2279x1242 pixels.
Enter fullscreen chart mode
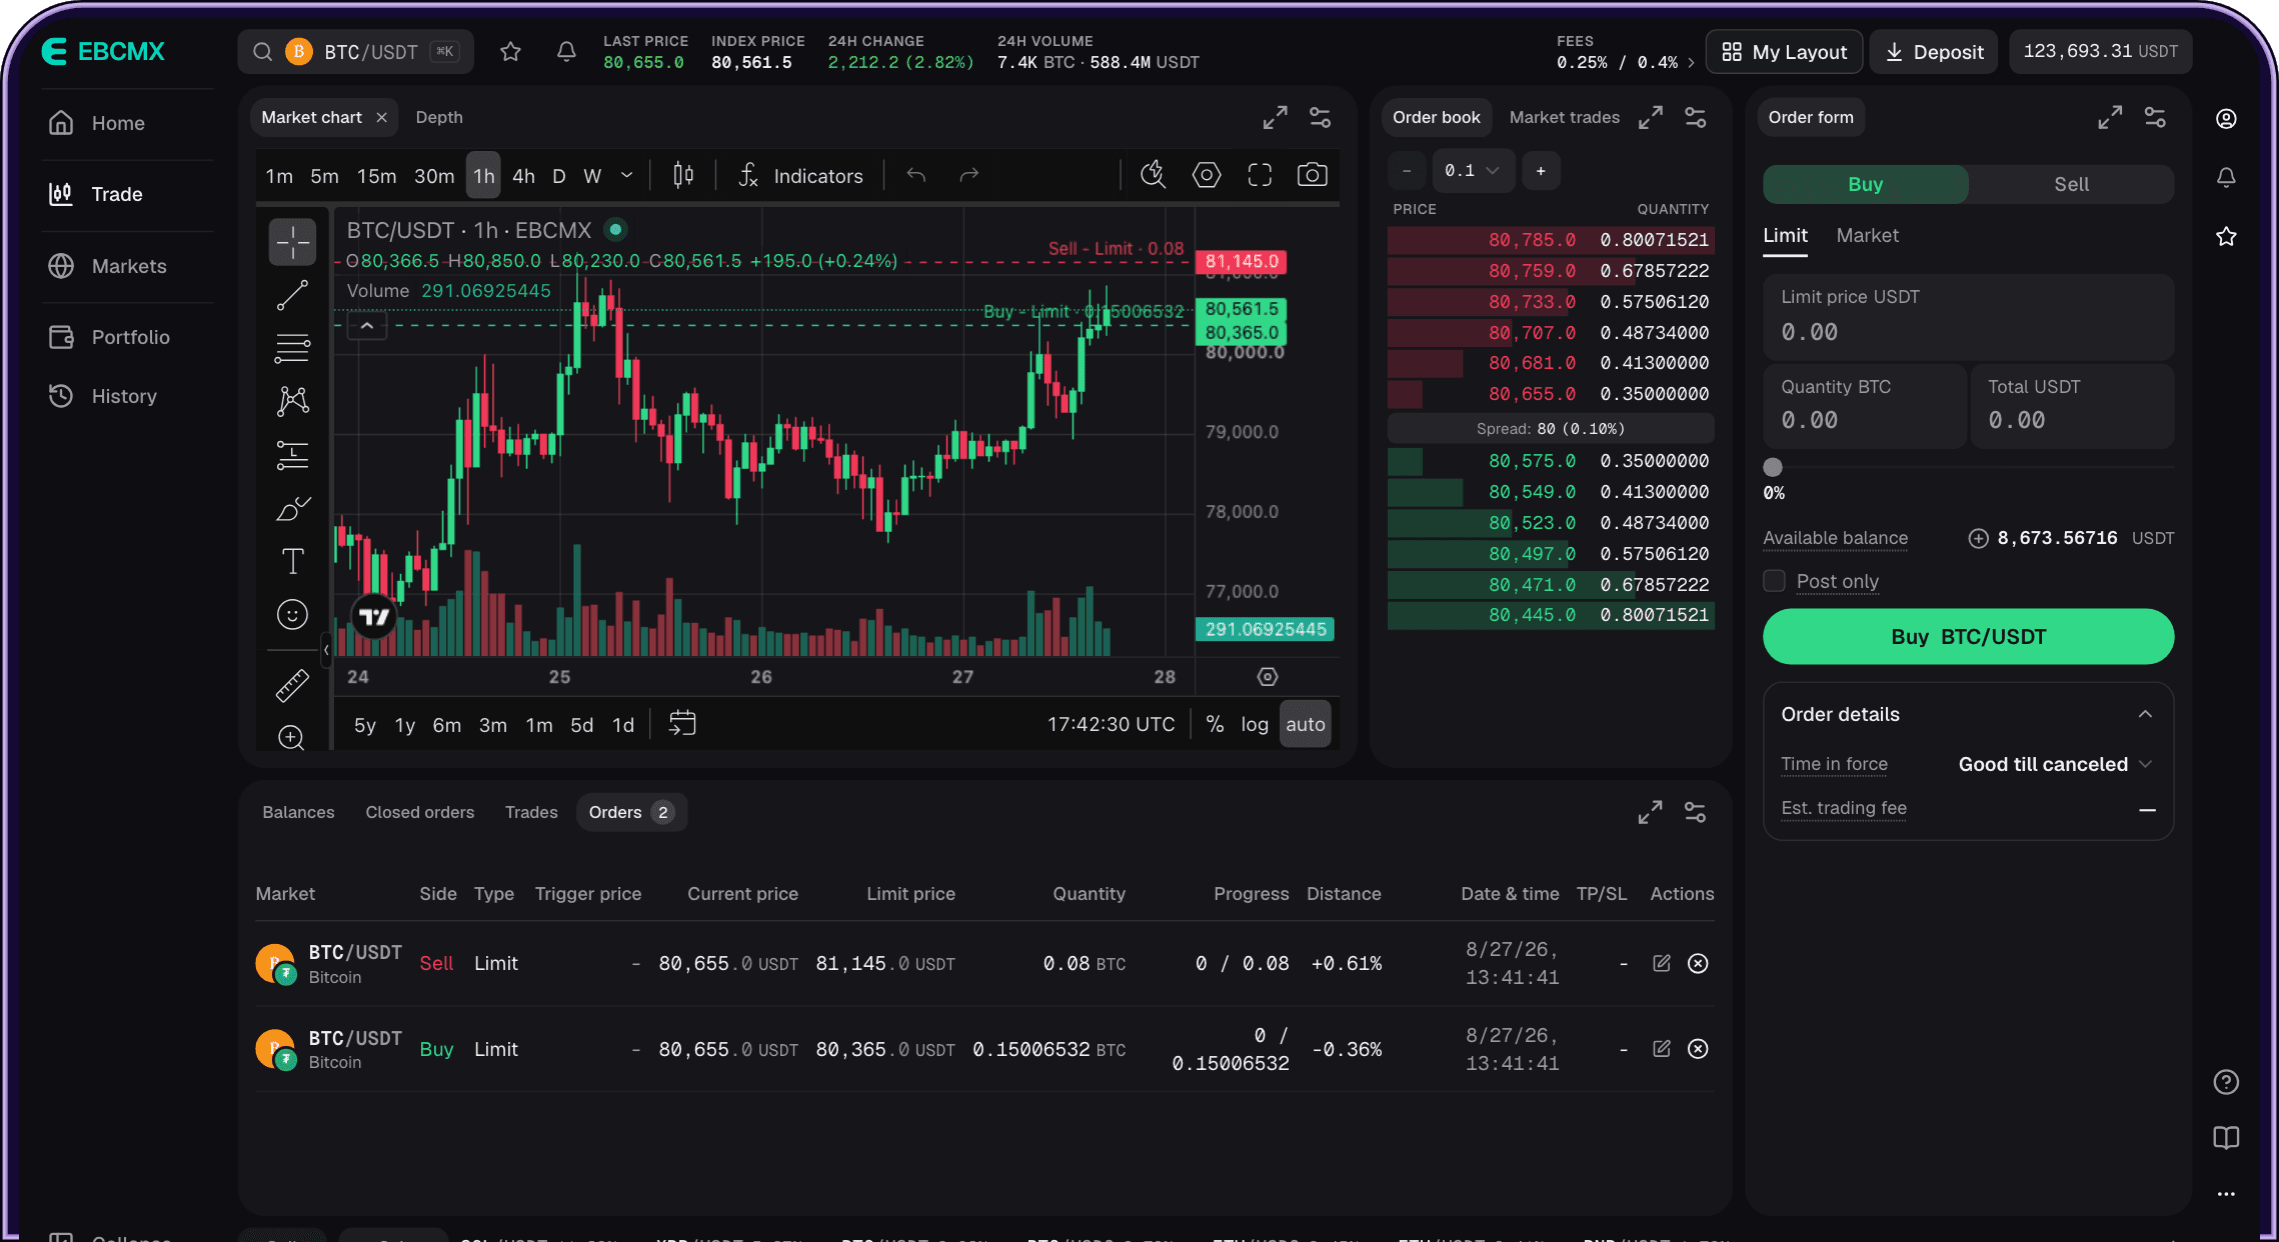1260,176
